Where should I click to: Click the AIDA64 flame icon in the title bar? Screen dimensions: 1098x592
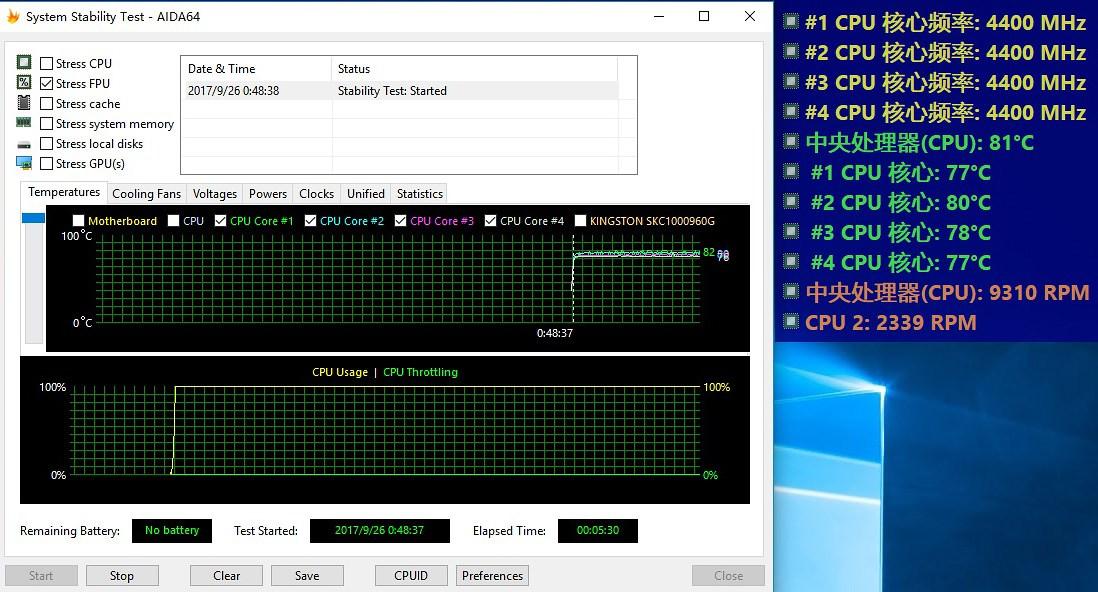coord(13,16)
